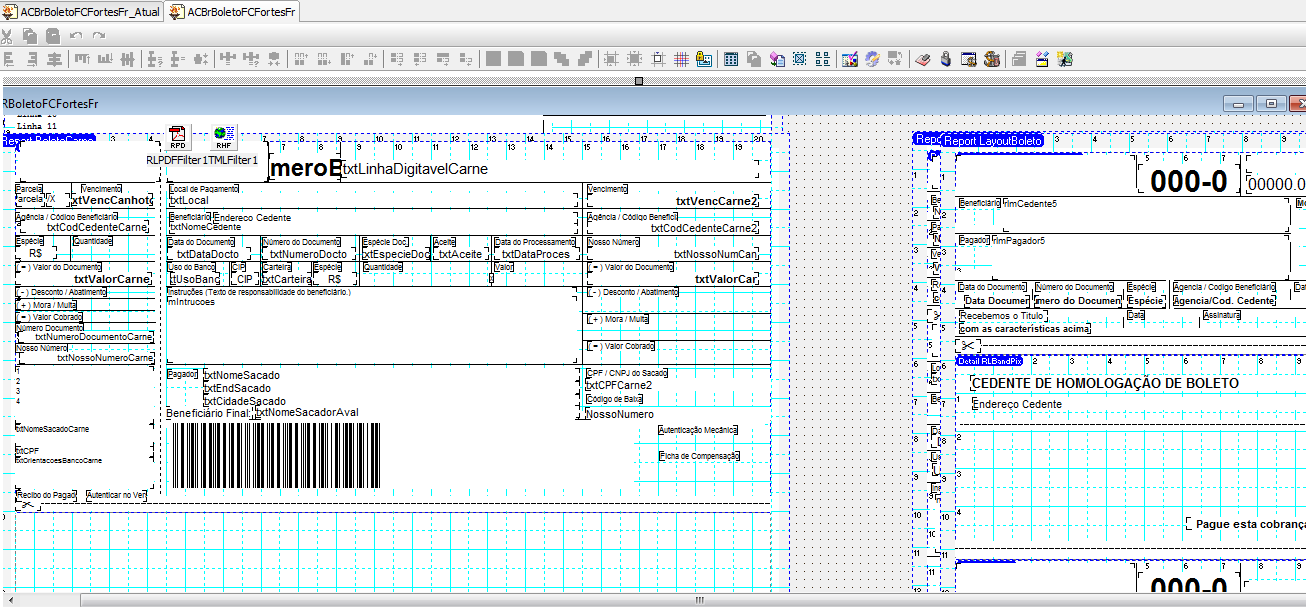1306x607 pixels.
Task: Select the Recebemos o Título label
Action: tap(1001, 315)
